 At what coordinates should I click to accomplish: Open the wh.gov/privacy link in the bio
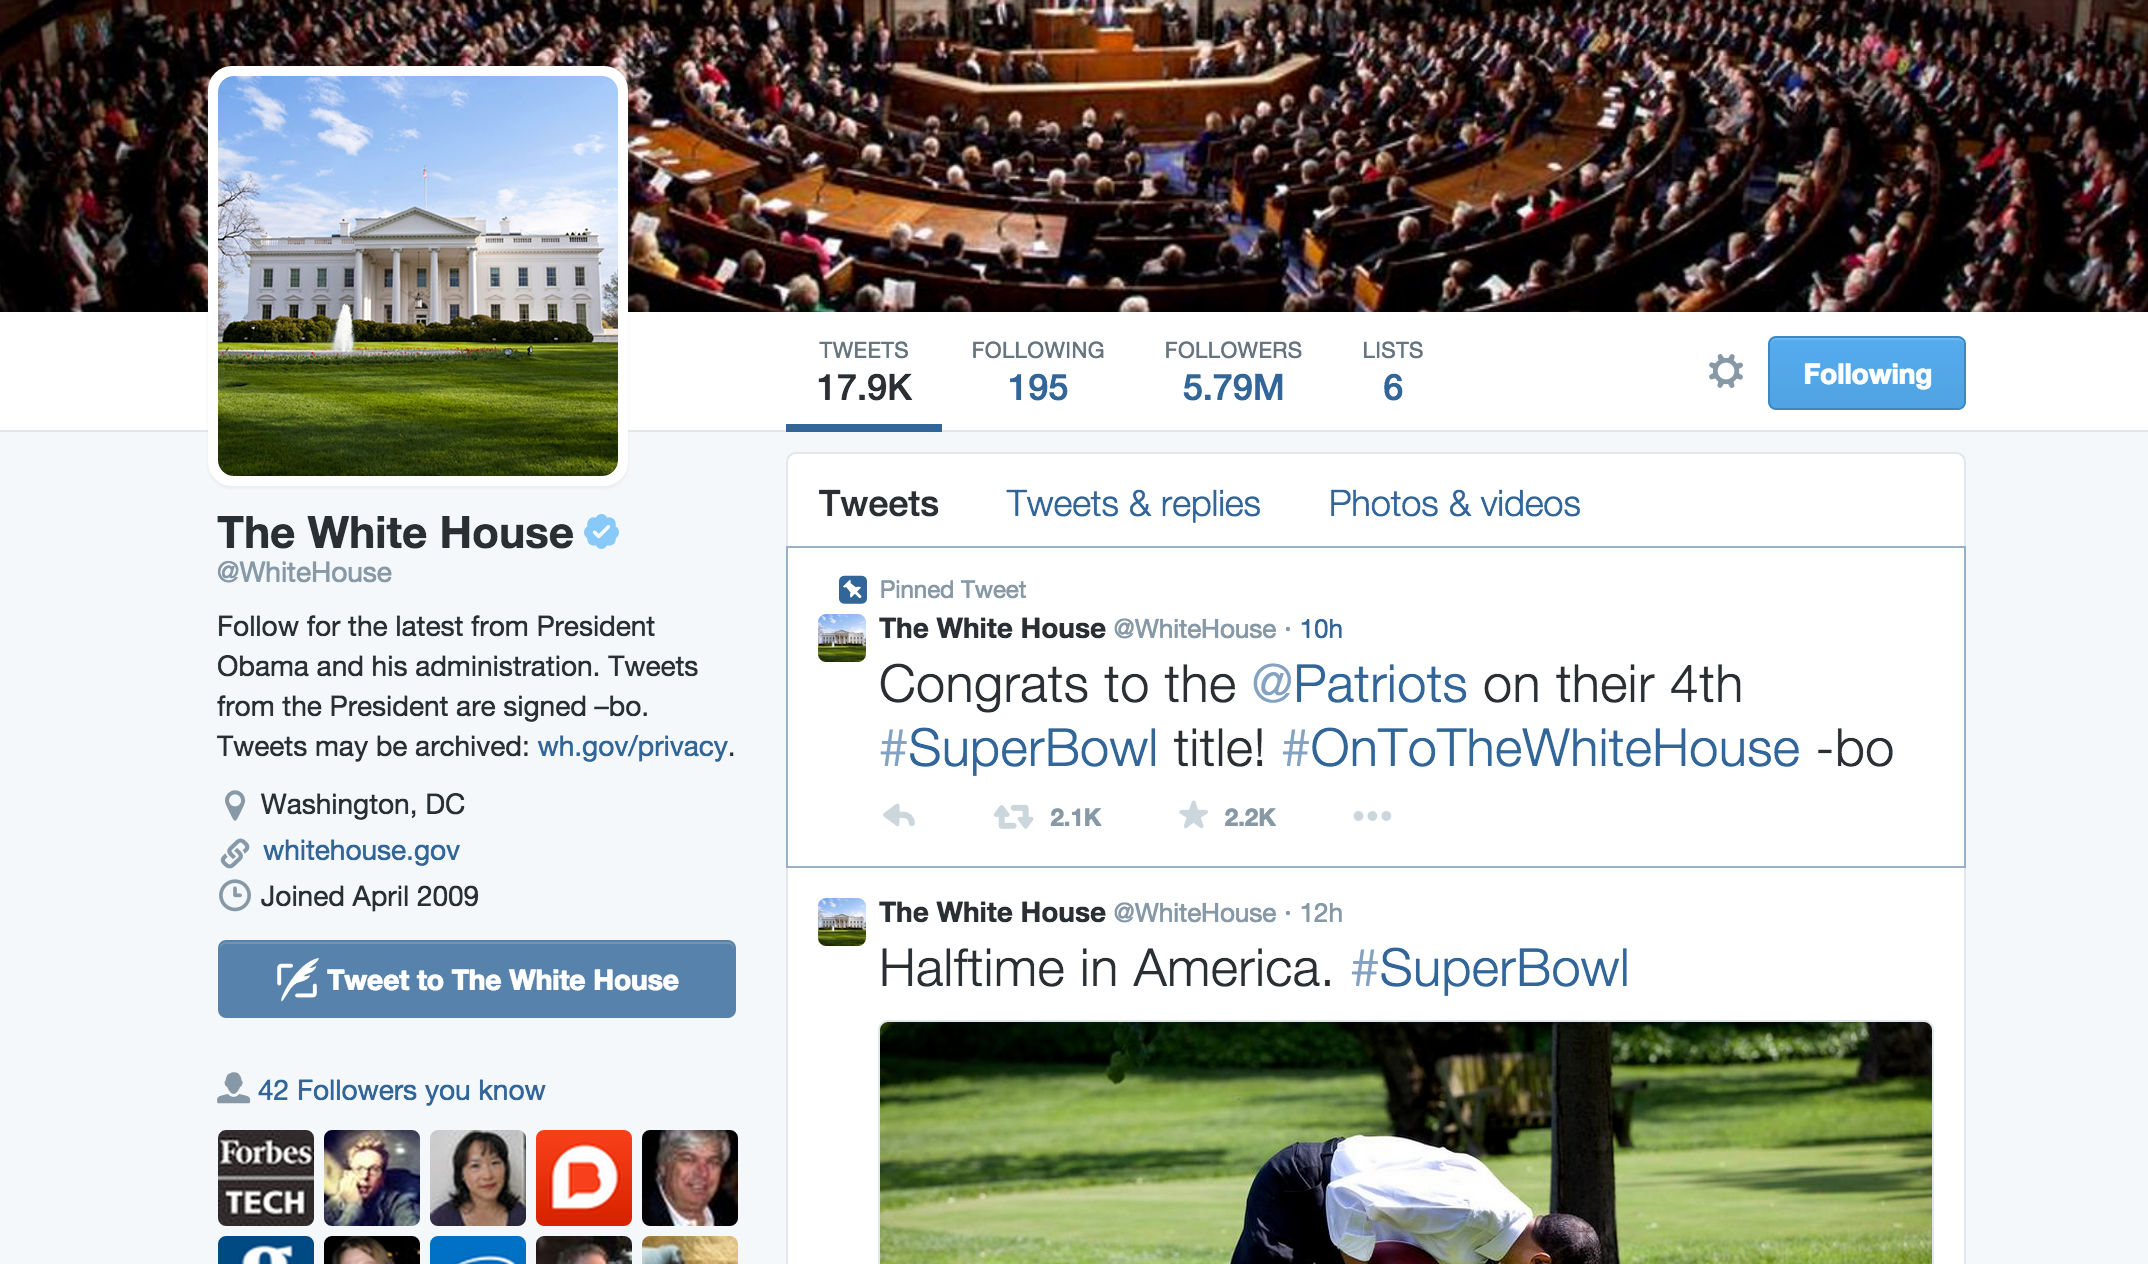(x=632, y=747)
